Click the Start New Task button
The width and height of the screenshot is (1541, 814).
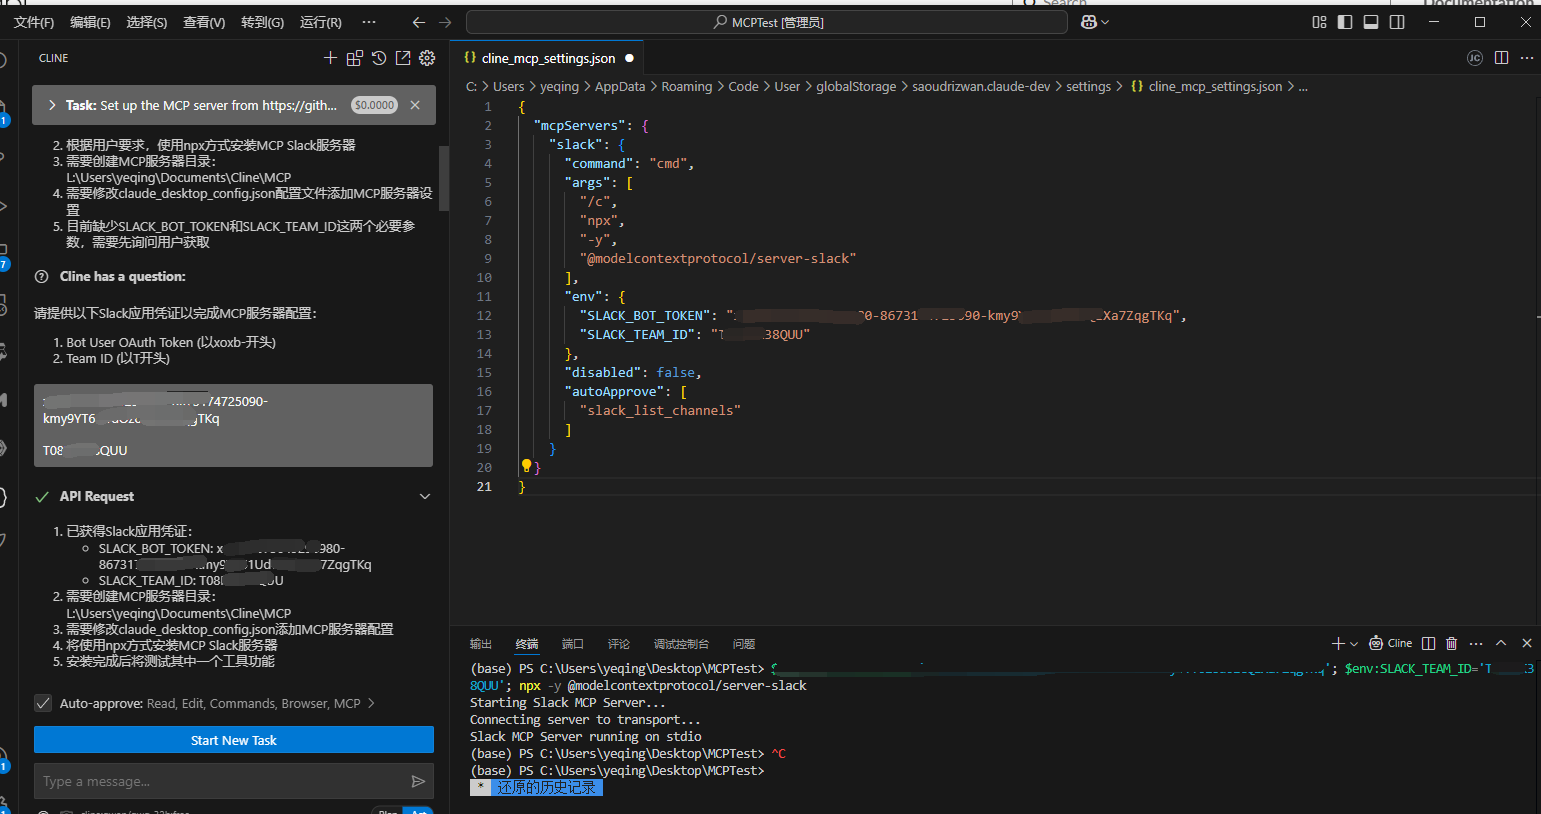coord(234,740)
